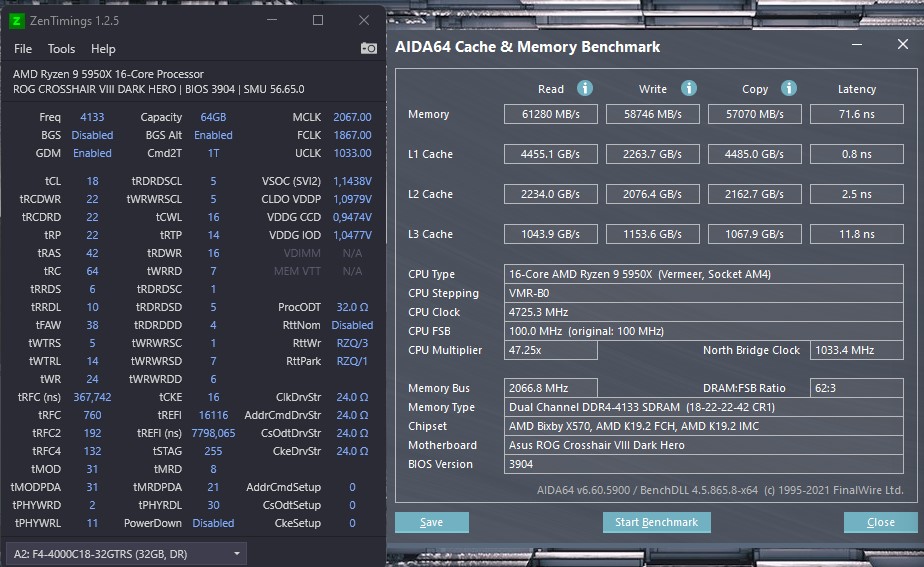
Task: Click Start Benchmark button
Action: pos(656,522)
